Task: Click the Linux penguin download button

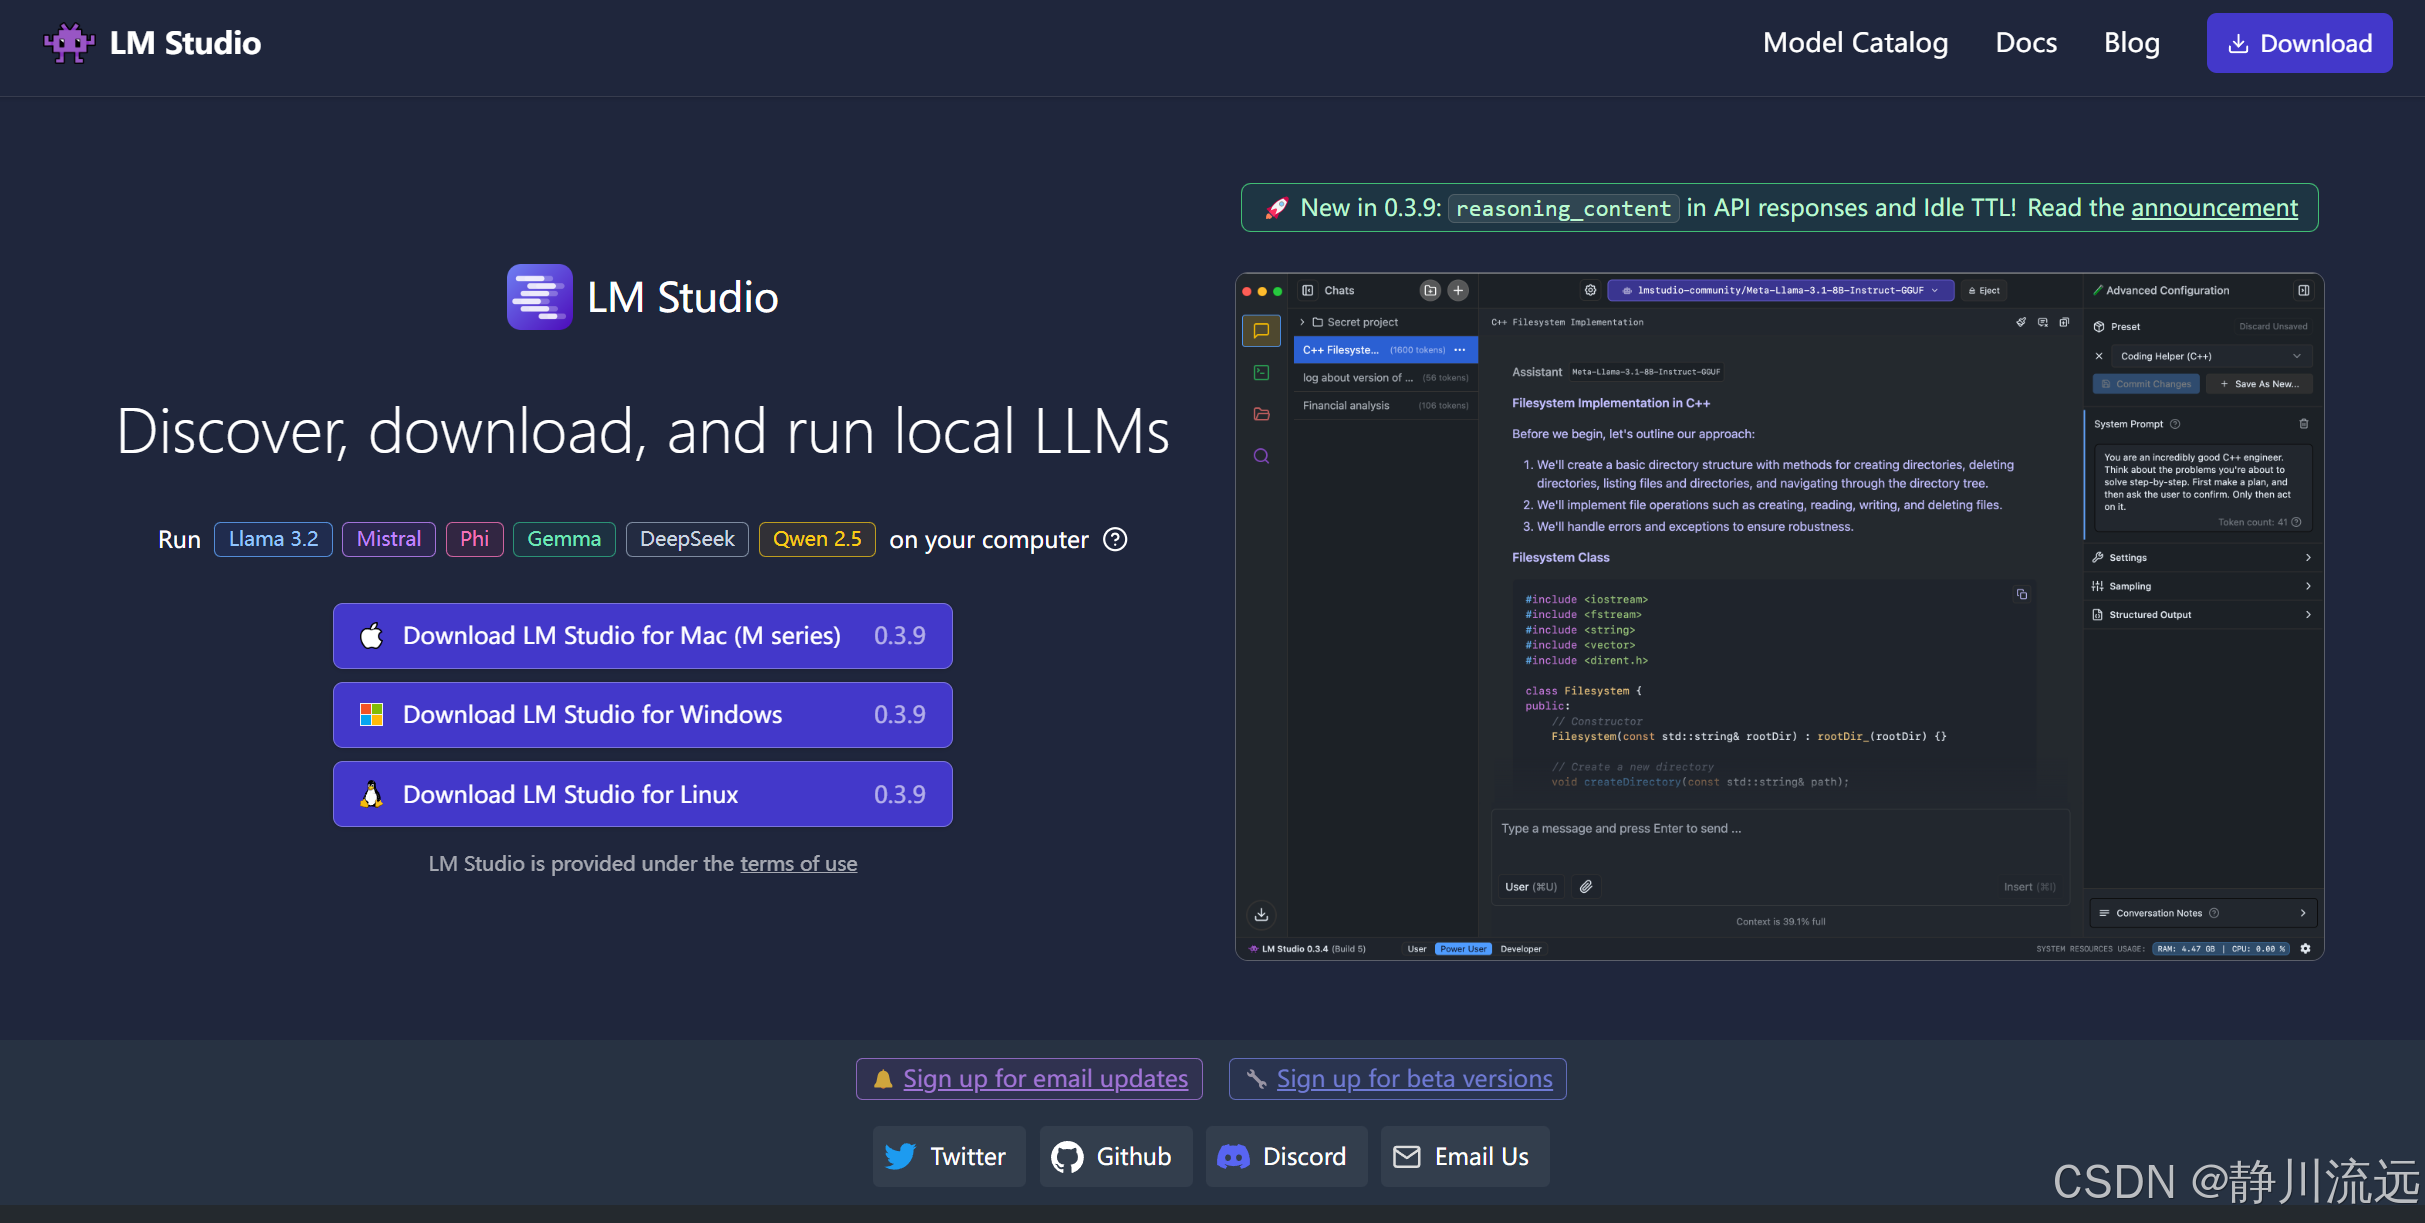Action: click(x=642, y=794)
